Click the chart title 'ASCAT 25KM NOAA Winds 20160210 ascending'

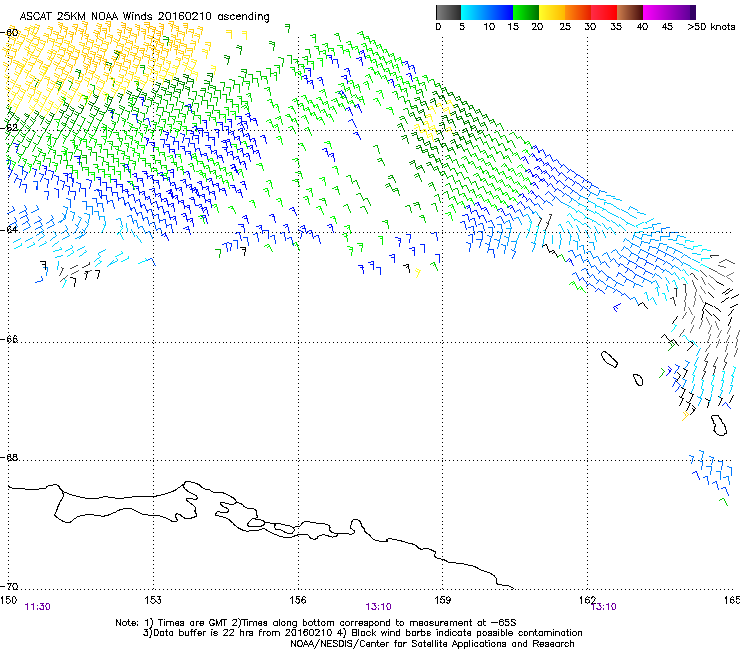pos(144,16)
